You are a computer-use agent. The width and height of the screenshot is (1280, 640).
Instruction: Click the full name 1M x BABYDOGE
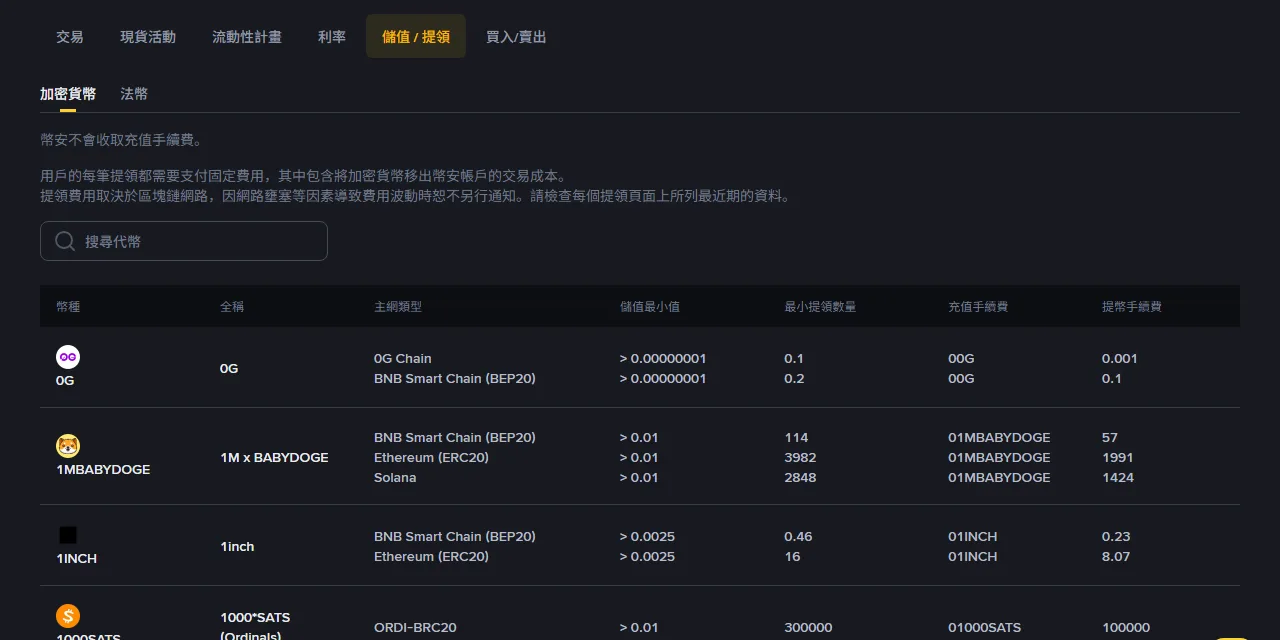[275, 458]
